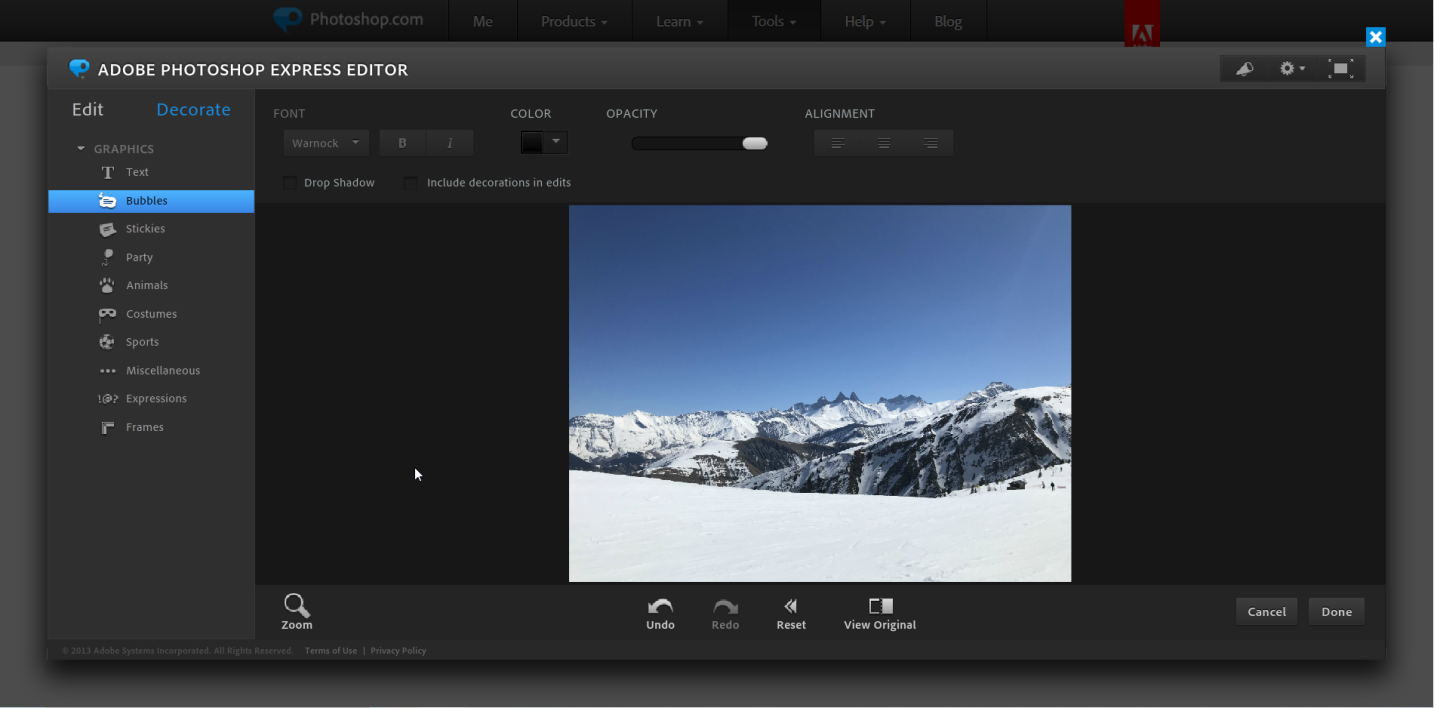Toggle fullscreen mode icon in header
1434x708 pixels.
1340,69
